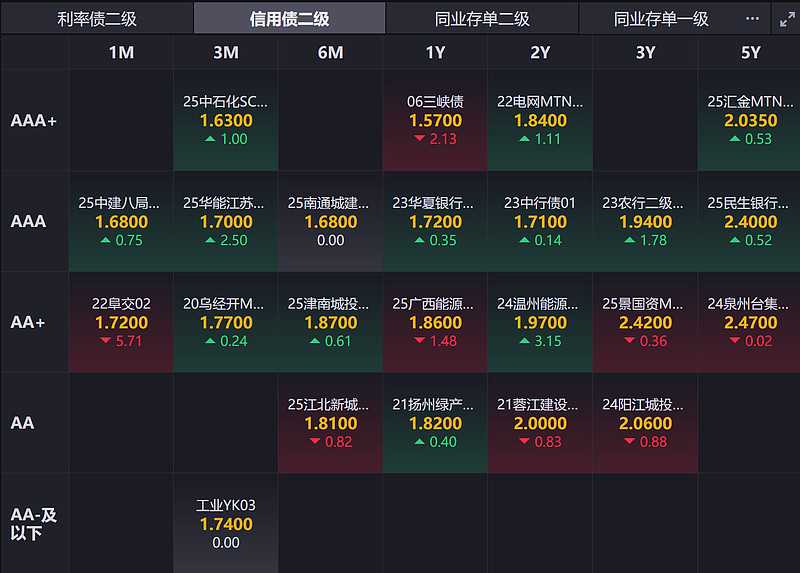Open the 21扬州绿产 bond cell

pos(435,422)
